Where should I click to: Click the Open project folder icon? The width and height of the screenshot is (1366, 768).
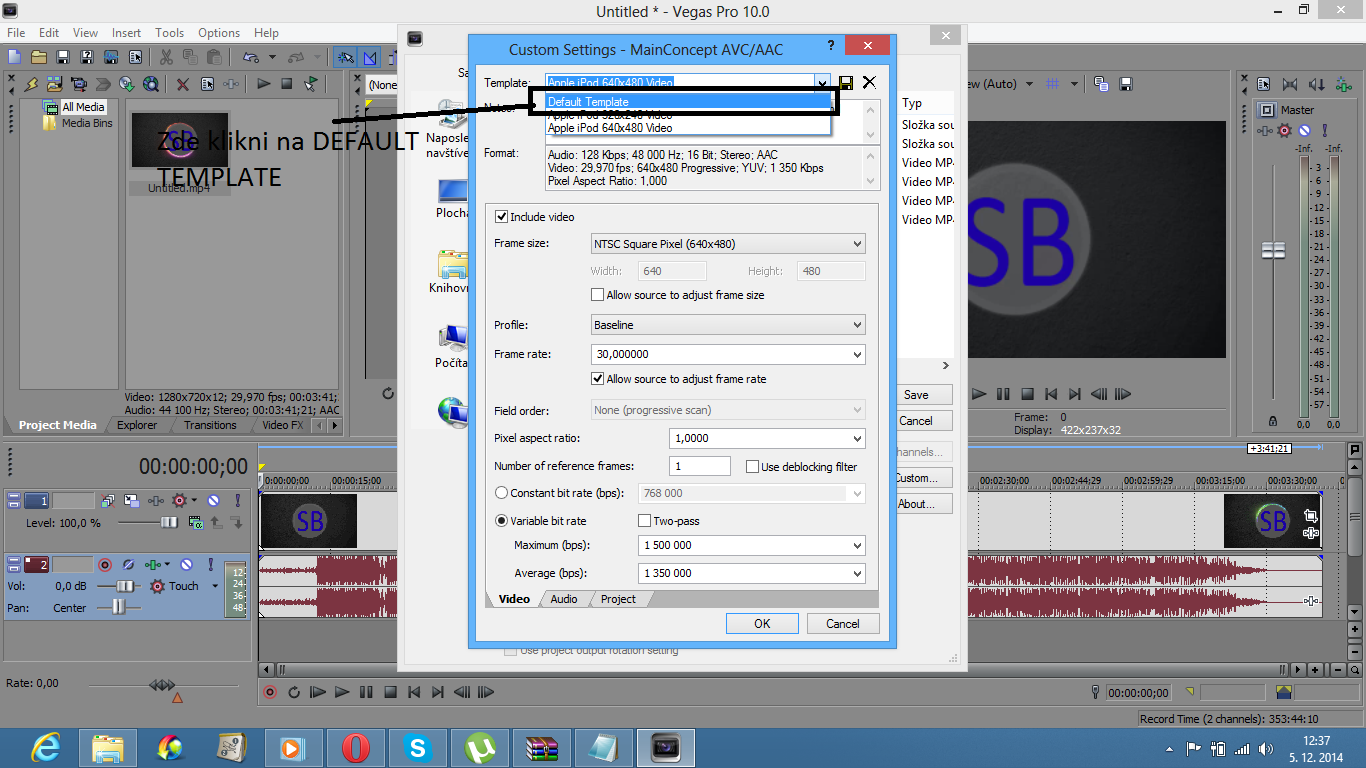39,57
